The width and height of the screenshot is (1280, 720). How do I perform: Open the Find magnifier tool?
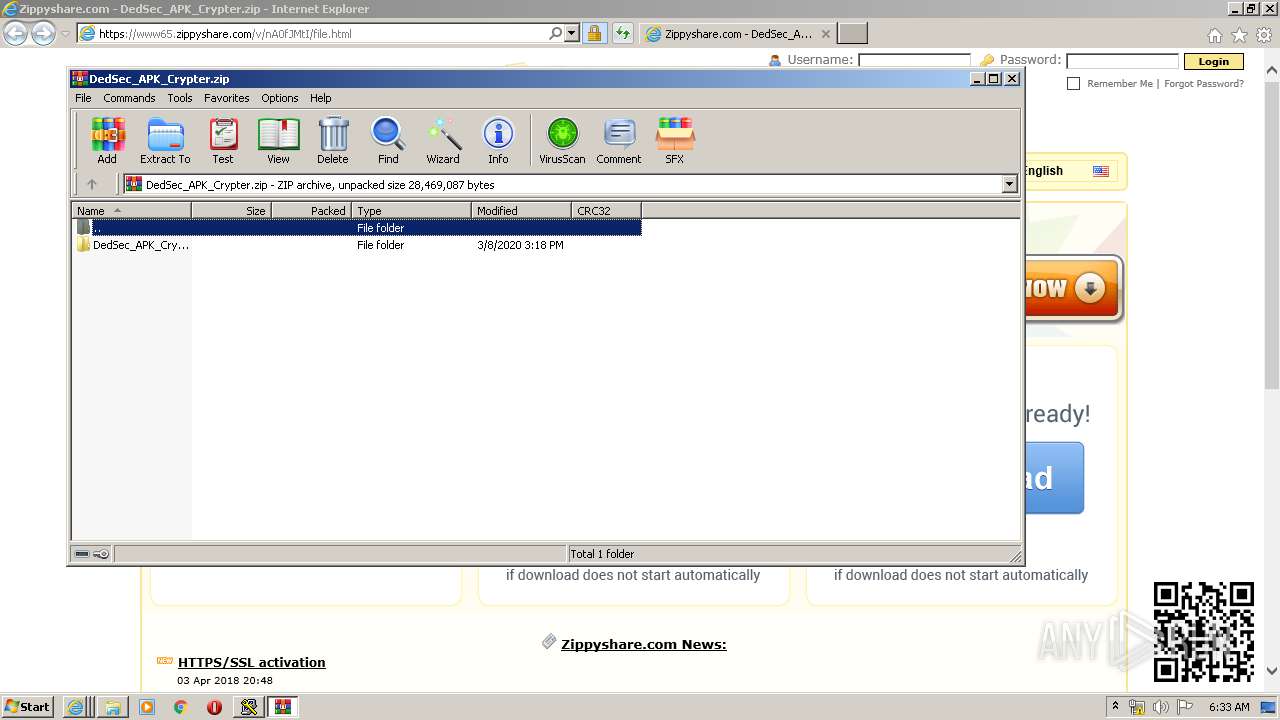[x=388, y=141]
